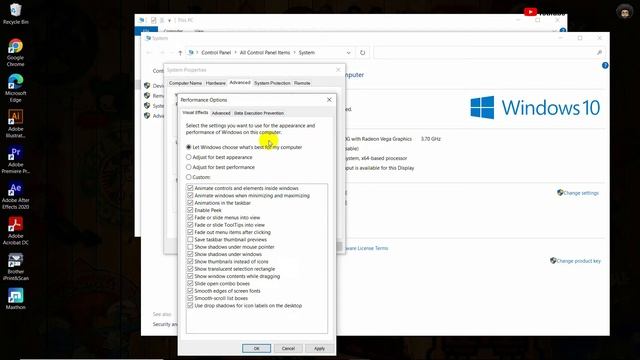Image resolution: width=640 pixels, height=360 pixels.
Task: Click 'All Control Panel Items' breadcrumb
Action: coord(265,53)
